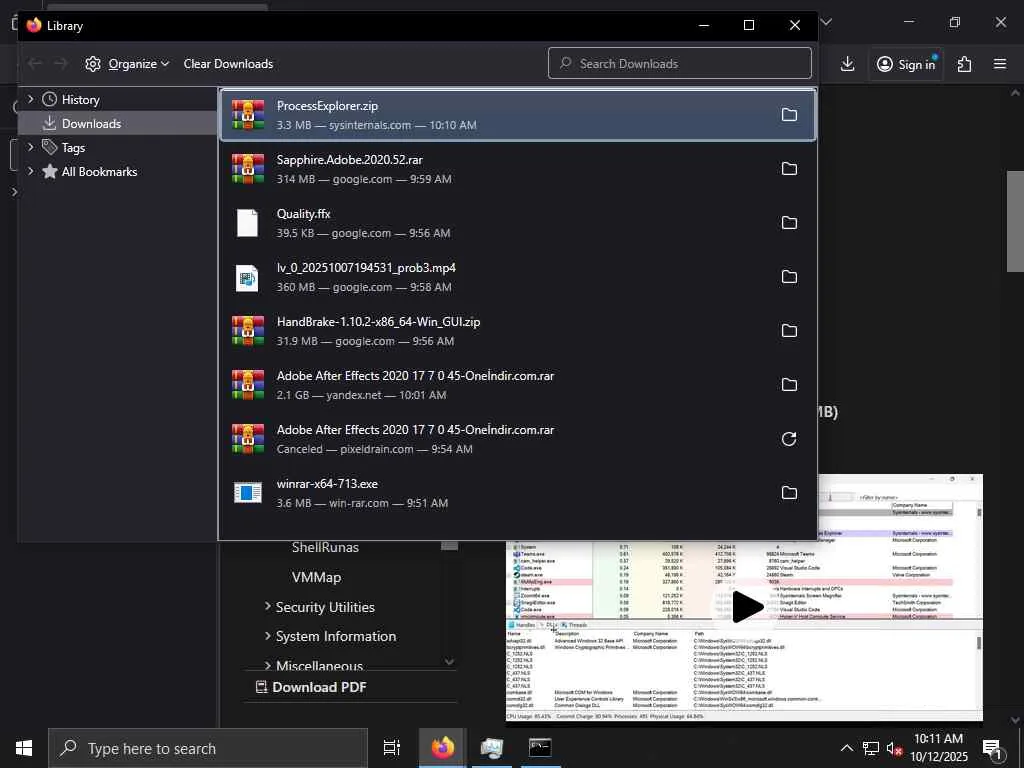Click the Firefox page vertical scrollbar thumb
Viewport: 1024px width, 768px height.
[1014, 221]
